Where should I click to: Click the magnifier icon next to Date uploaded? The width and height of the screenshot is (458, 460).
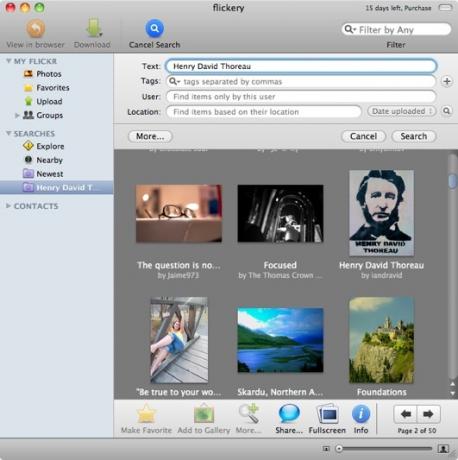pos(446,111)
